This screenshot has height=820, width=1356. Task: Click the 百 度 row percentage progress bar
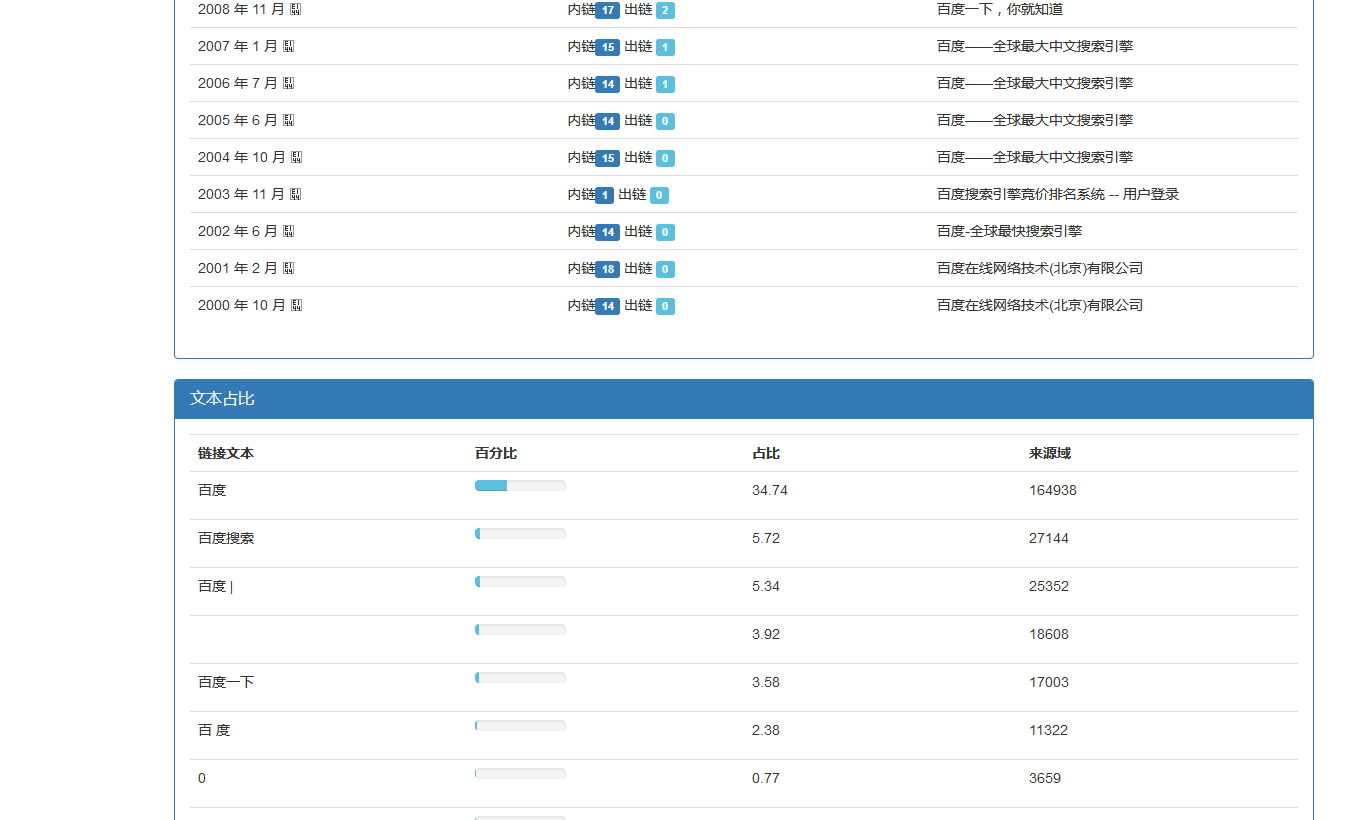click(x=520, y=725)
